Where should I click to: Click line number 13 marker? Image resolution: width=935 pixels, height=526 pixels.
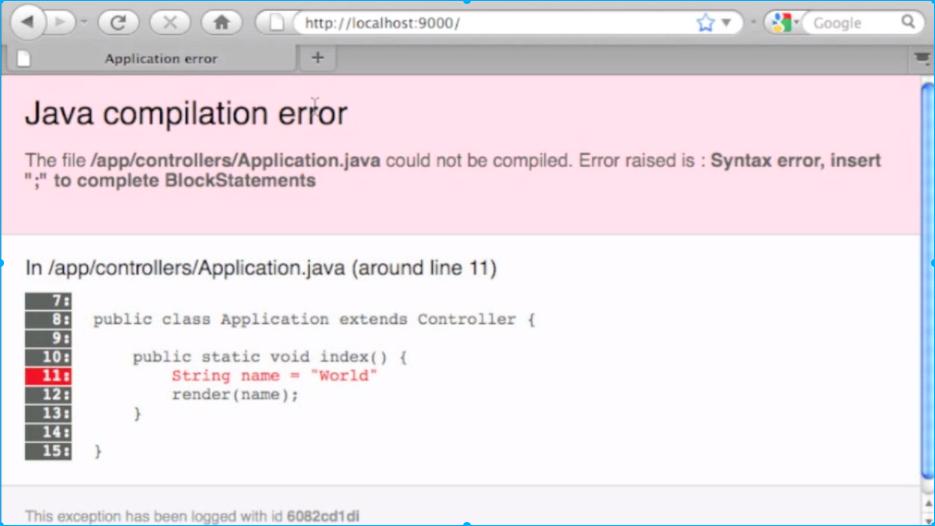pyautogui.click(x=48, y=413)
